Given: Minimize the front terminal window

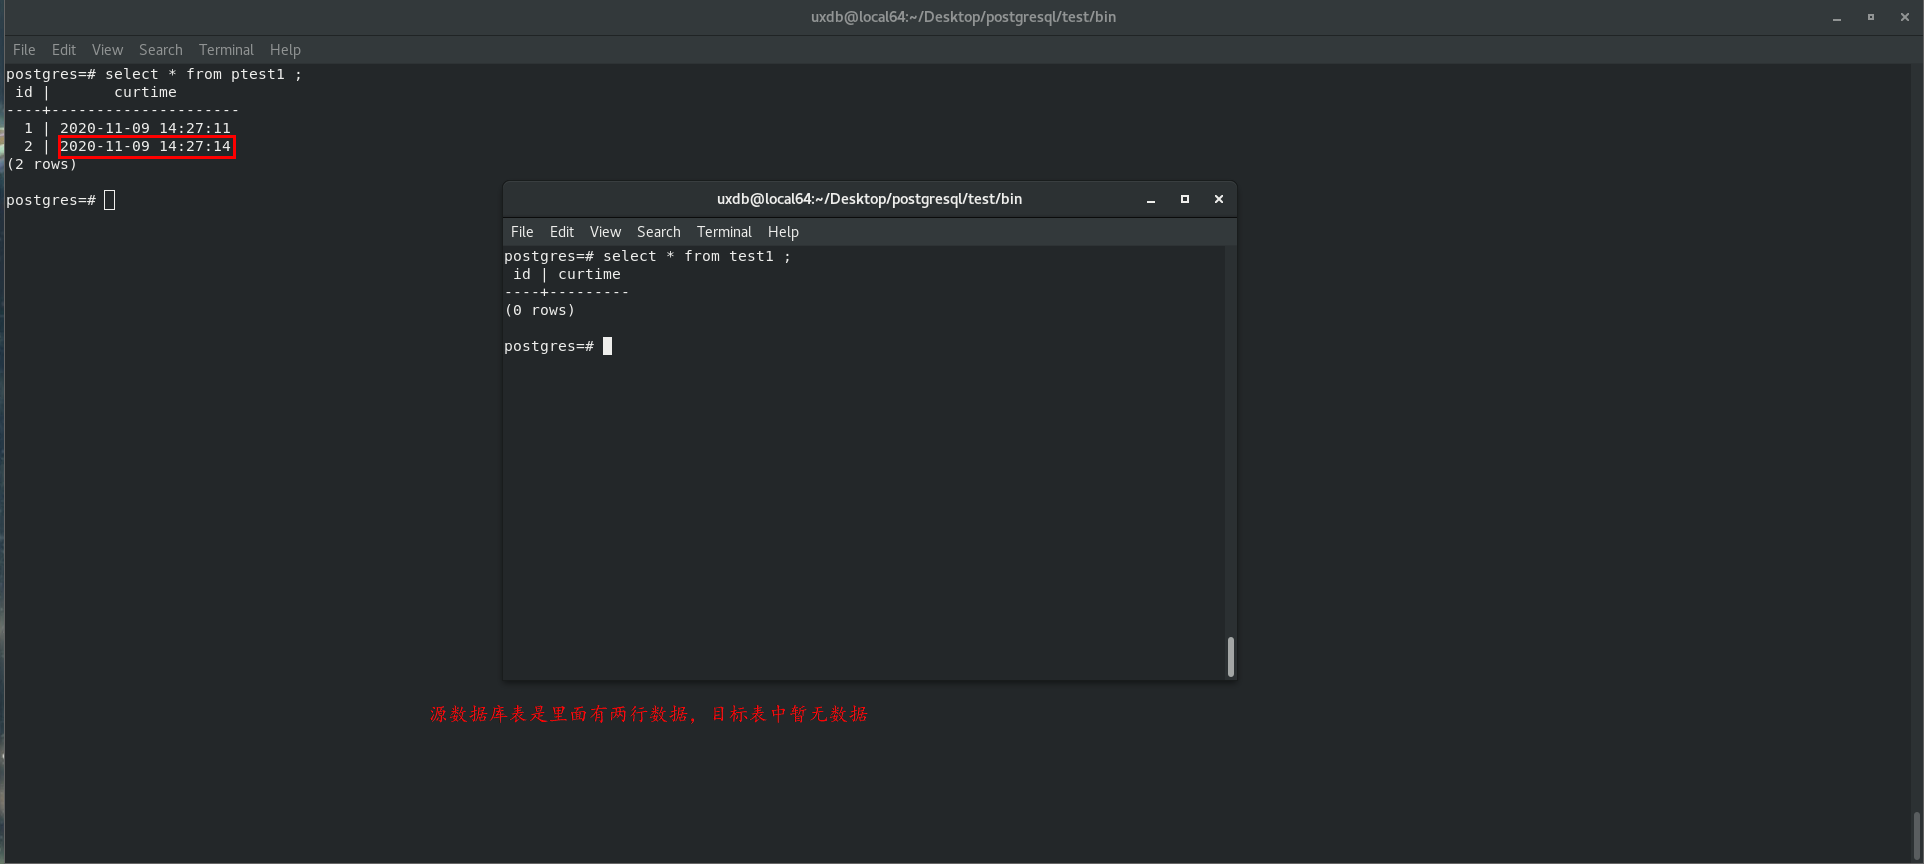Looking at the screenshot, I should pos(1151,200).
